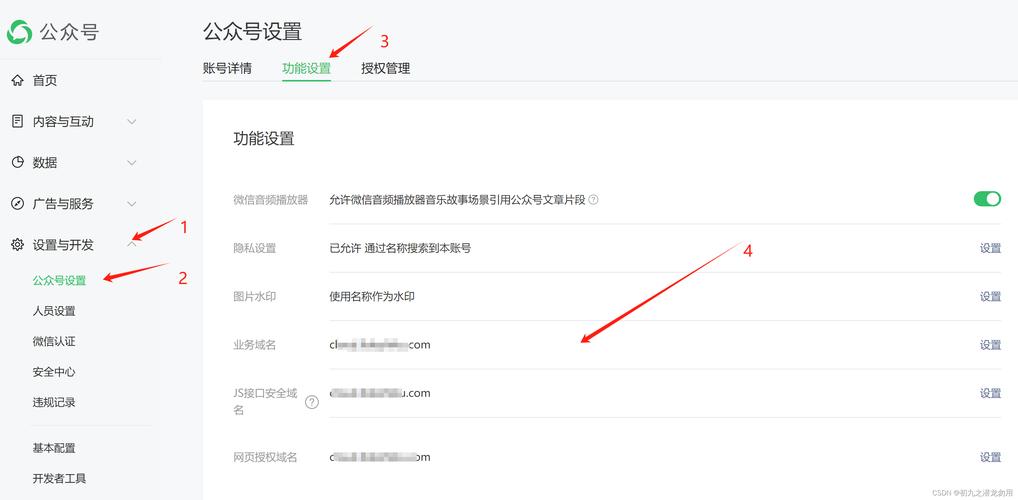Click the 数据 pie chart icon

tap(17, 162)
